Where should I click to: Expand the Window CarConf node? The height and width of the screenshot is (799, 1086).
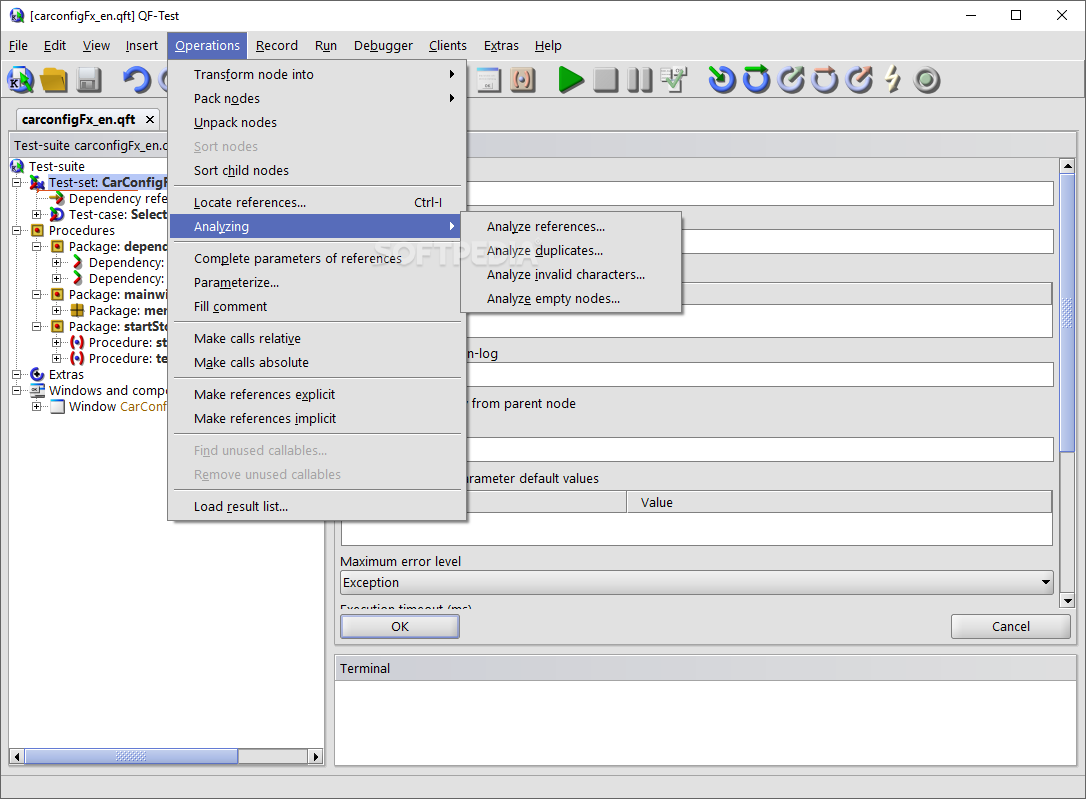37,406
